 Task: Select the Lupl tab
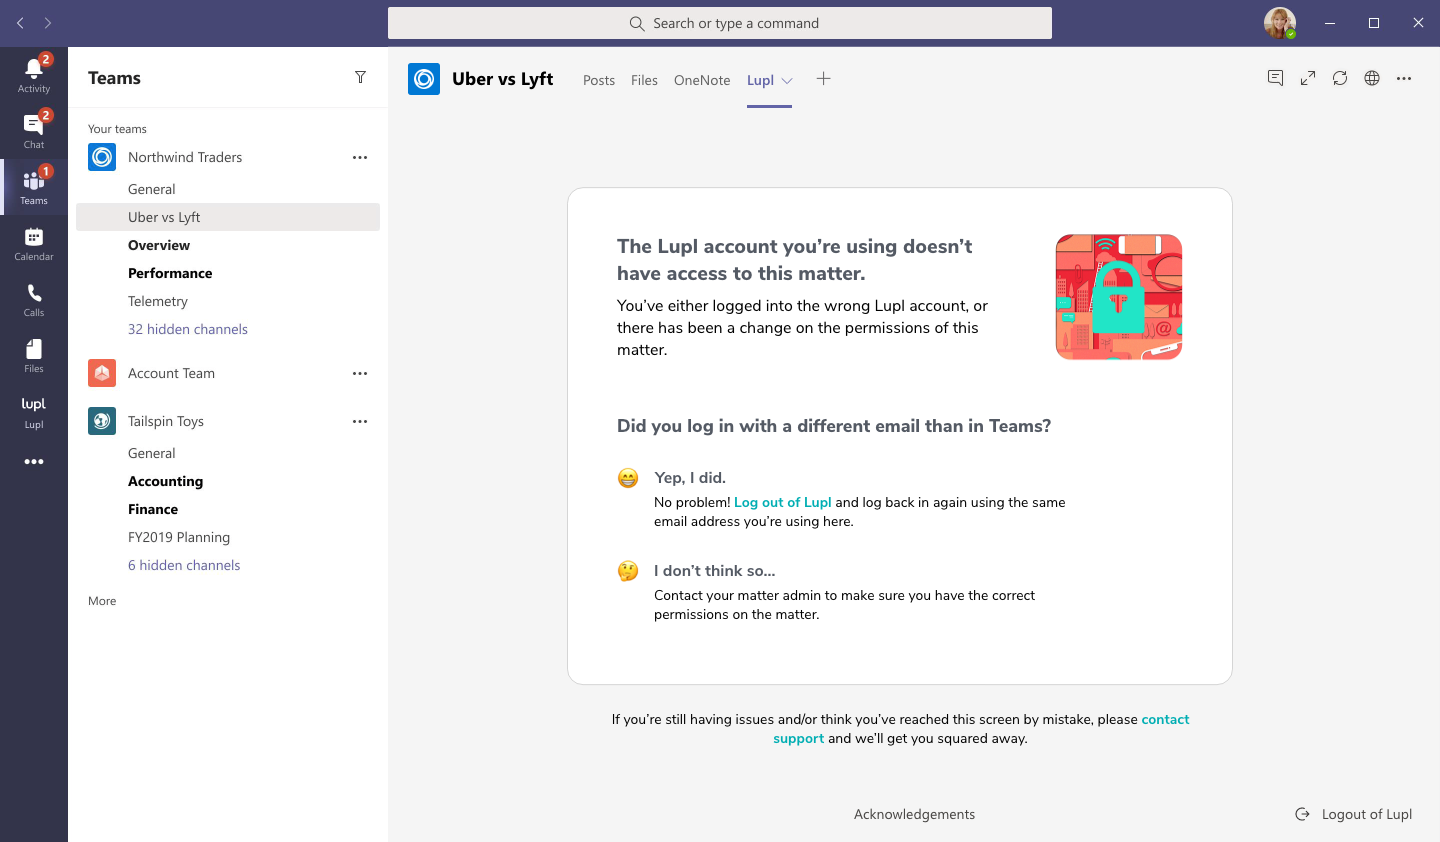(760, 80)
